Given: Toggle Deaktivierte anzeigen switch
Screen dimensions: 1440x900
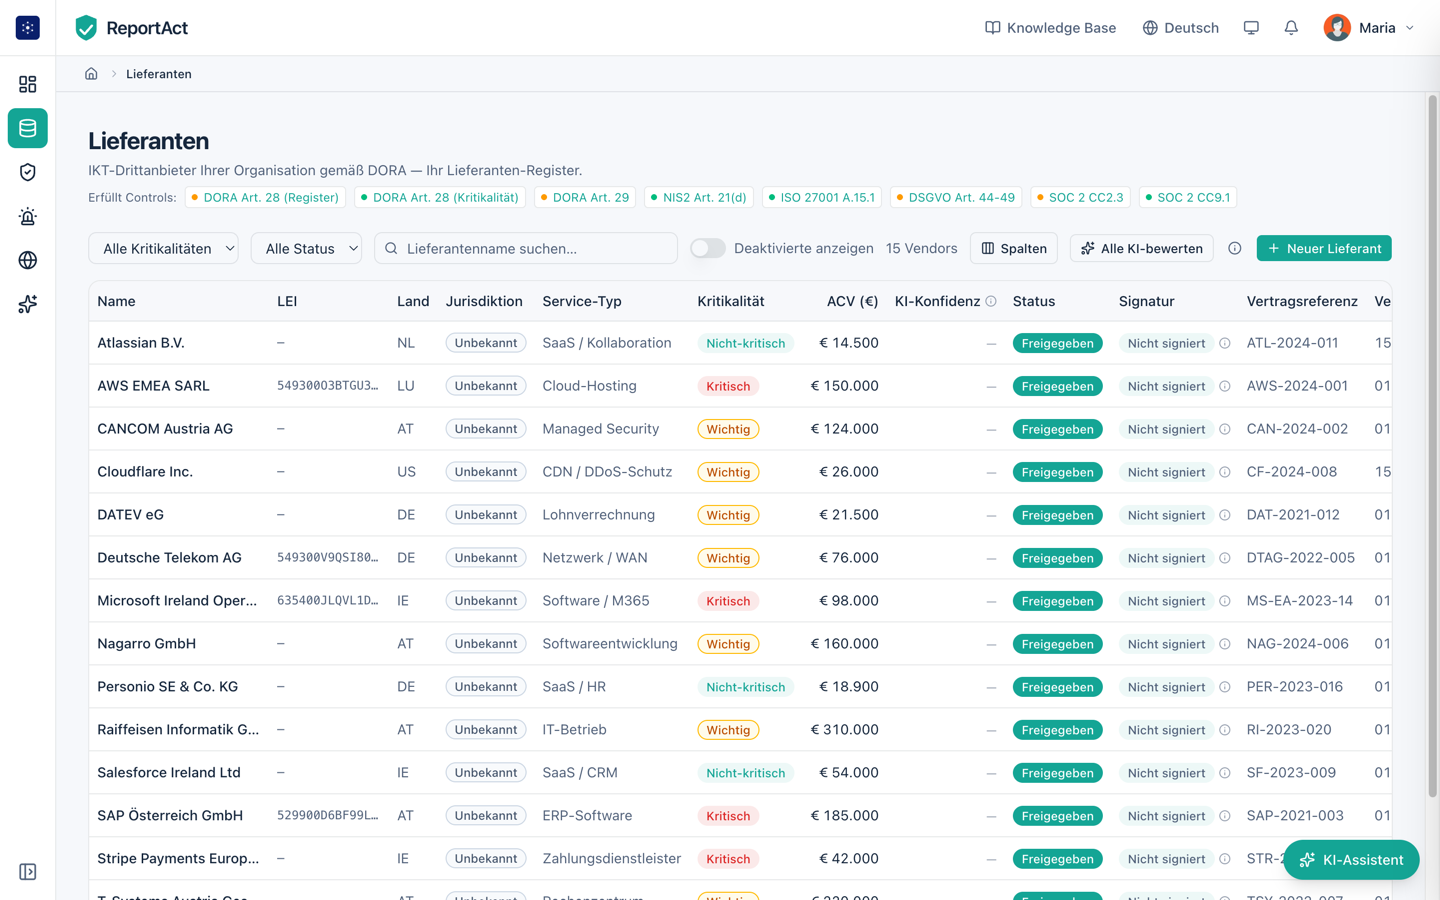Looking at the screenshot, I should (x=707, y=248).
